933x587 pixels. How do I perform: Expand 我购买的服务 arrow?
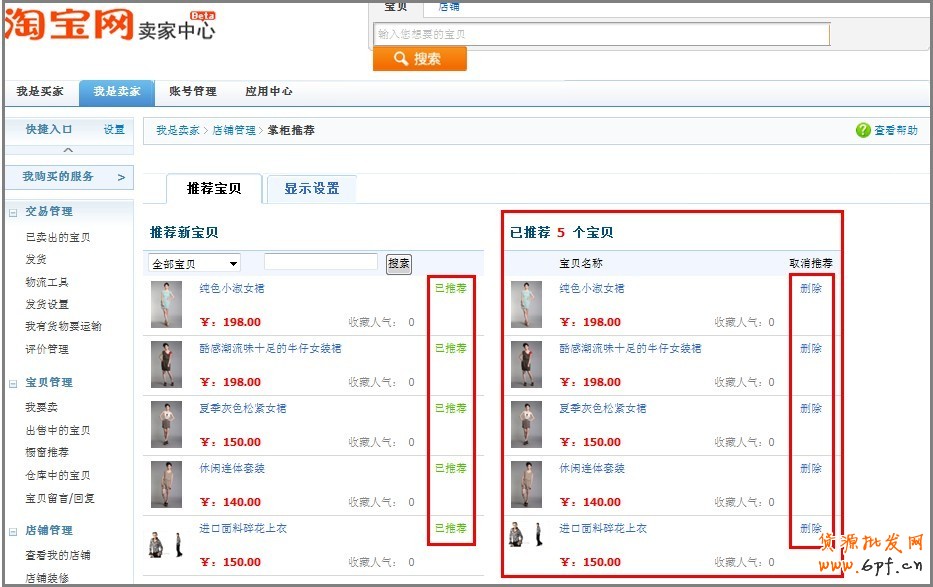coord(121,177)
